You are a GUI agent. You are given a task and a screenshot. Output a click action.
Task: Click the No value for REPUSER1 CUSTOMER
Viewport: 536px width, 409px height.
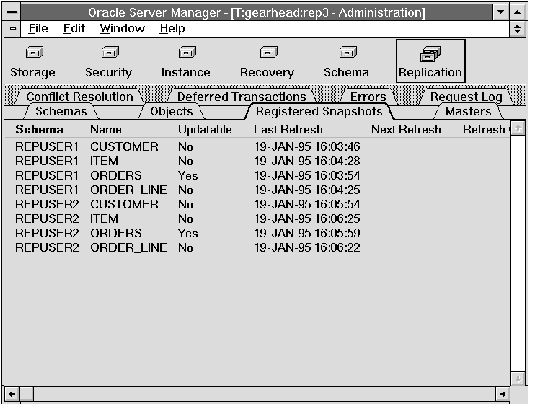click(186, 147)
